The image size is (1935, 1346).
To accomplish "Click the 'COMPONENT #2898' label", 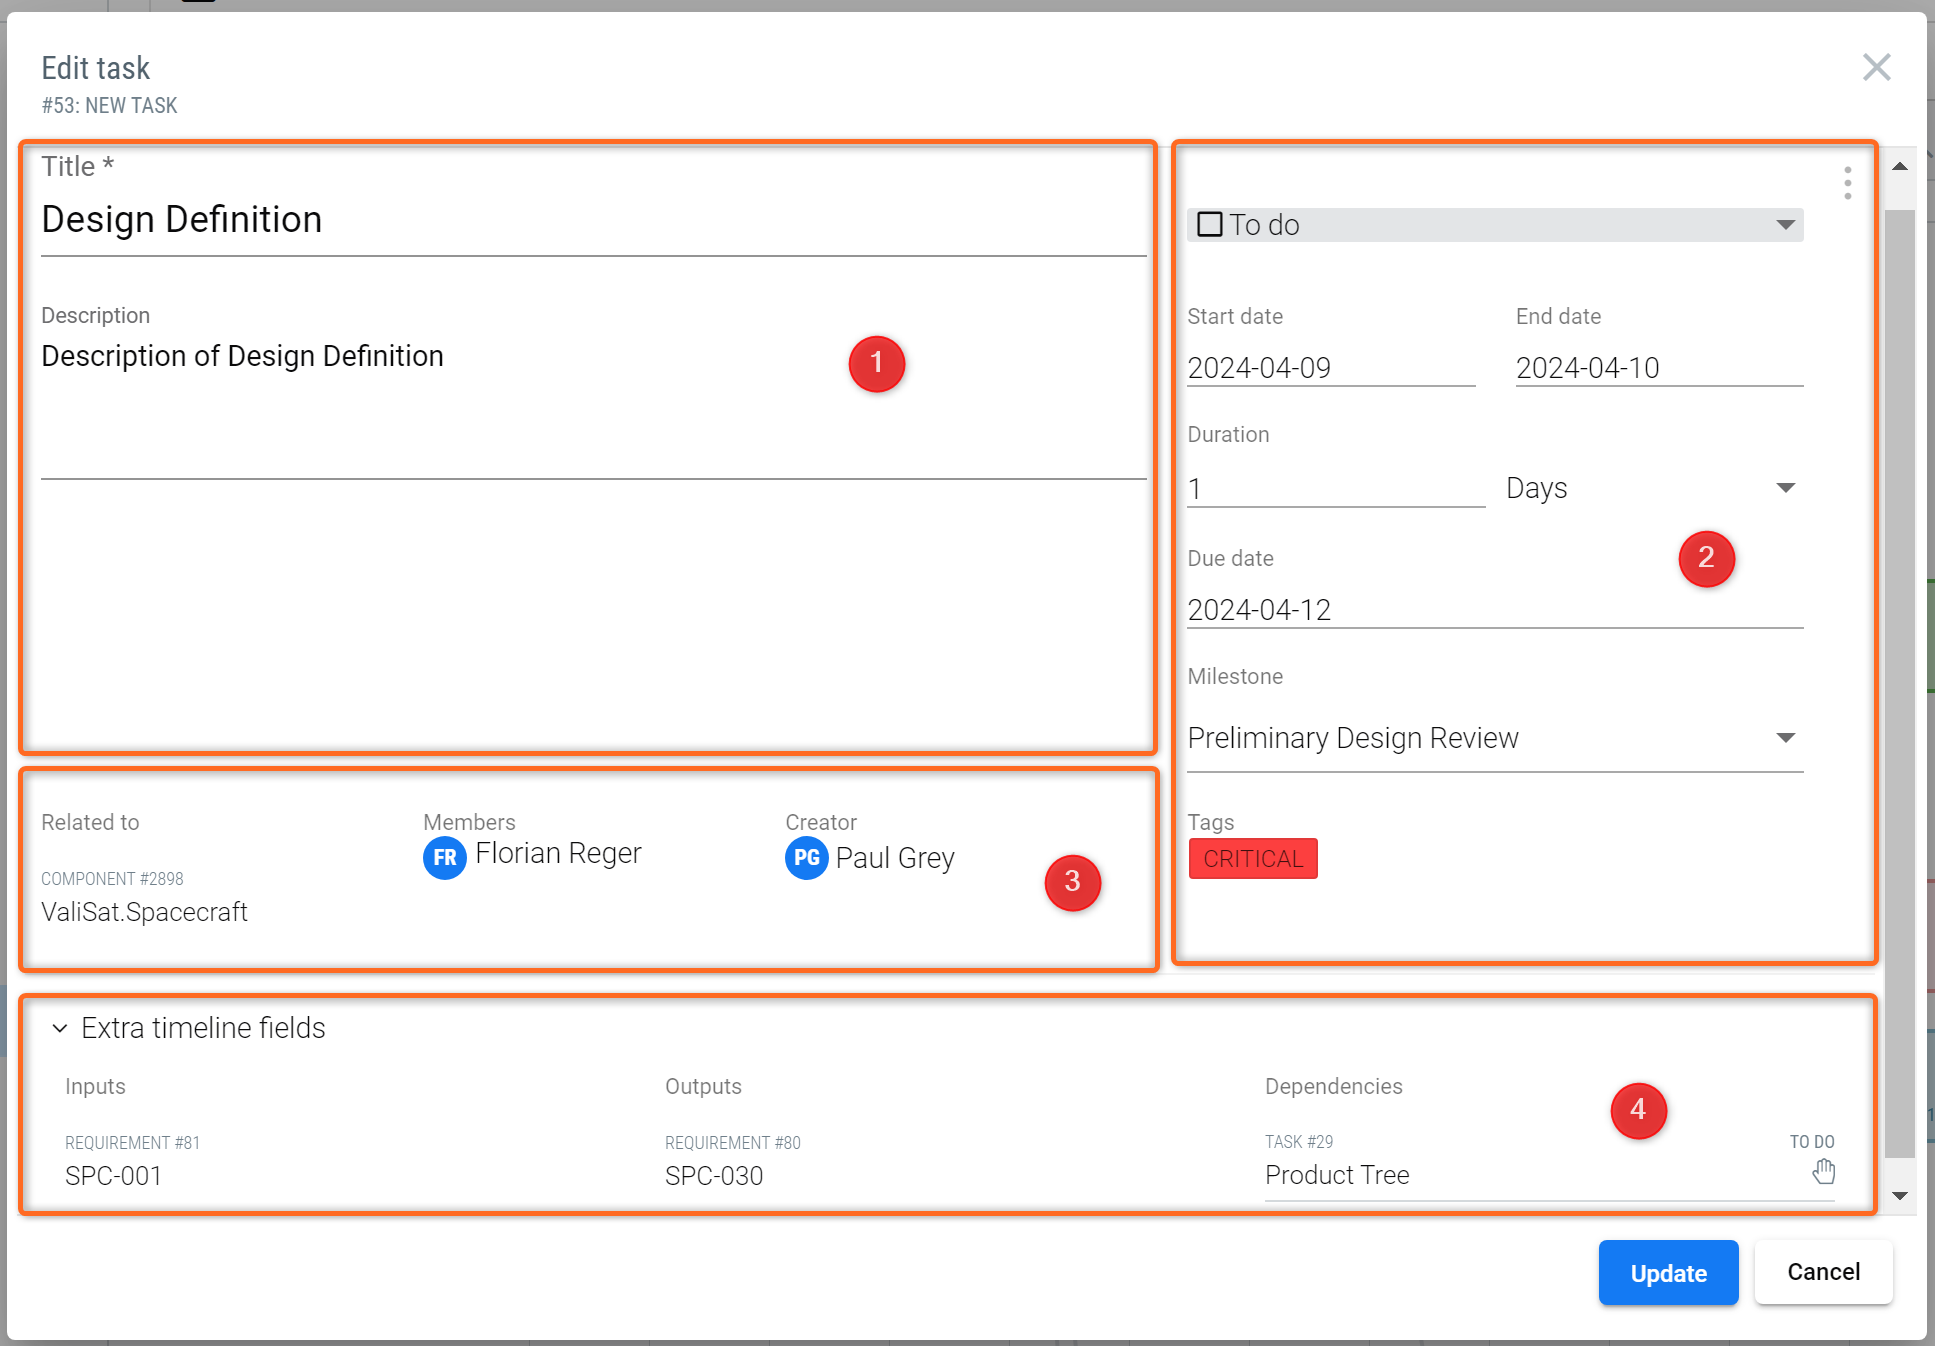I will click(x=112, y=879).
